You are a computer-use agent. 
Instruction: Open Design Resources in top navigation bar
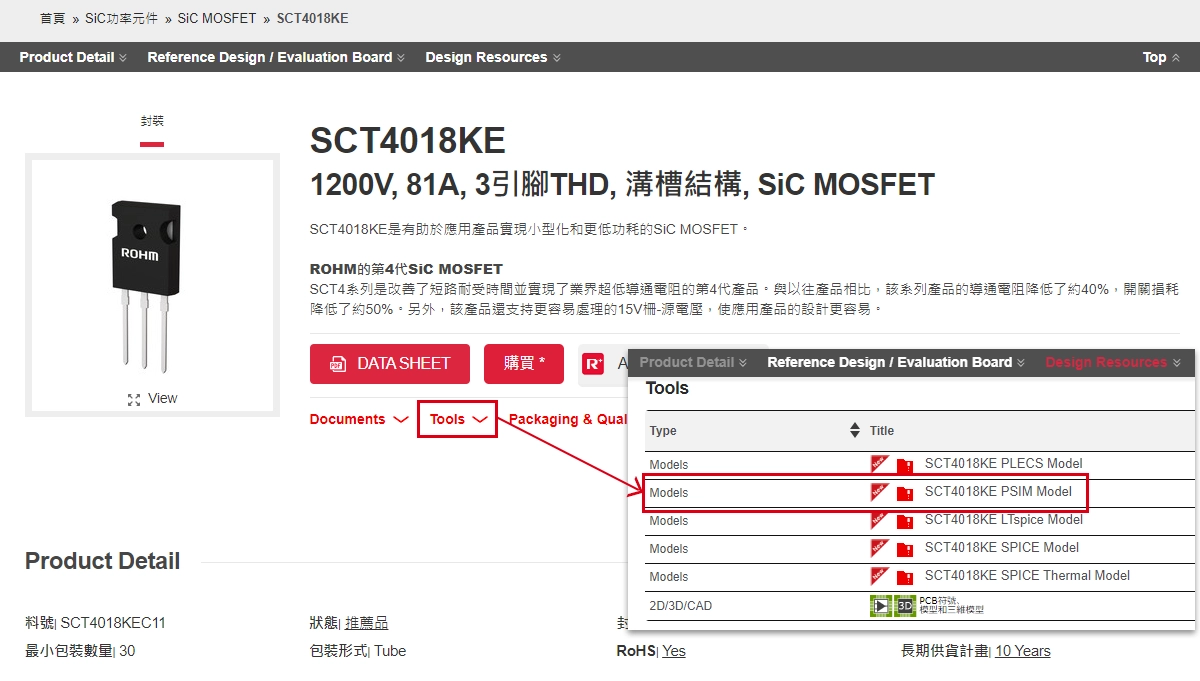click(486, 57)
